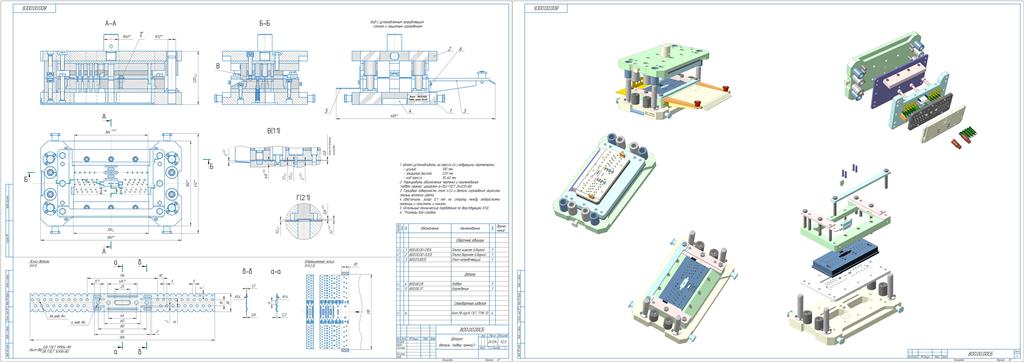Select the Б-Б section view label
Screen dimensions: 1024x362
click(264, 23)
